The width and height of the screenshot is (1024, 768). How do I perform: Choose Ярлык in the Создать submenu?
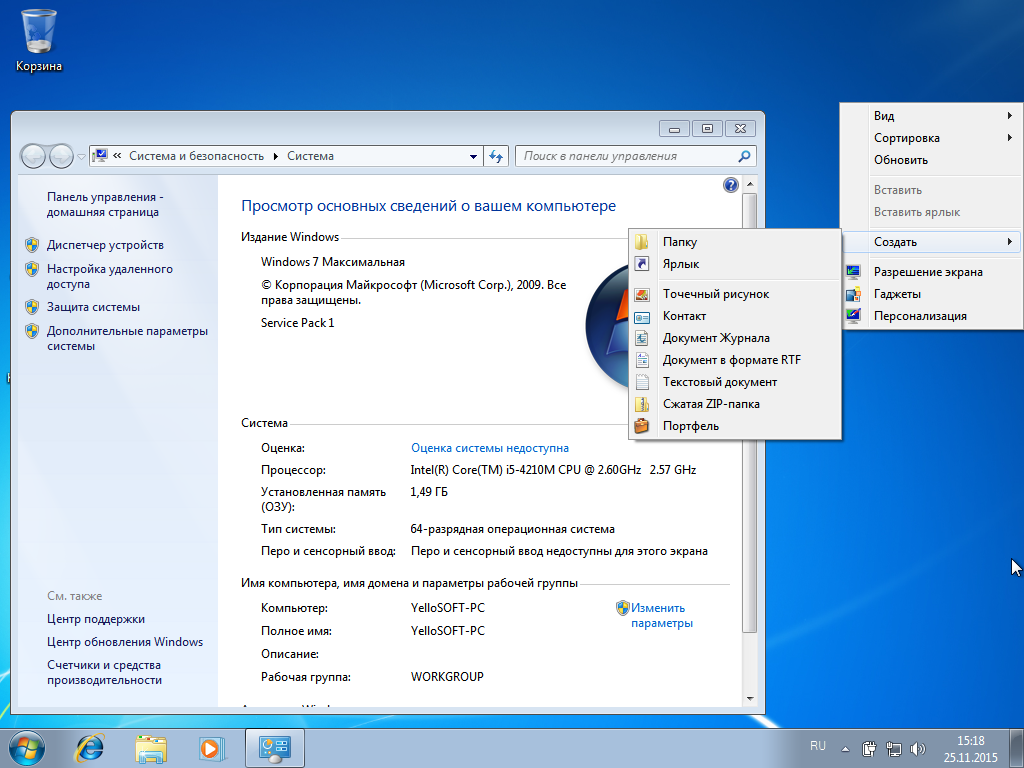735,264
